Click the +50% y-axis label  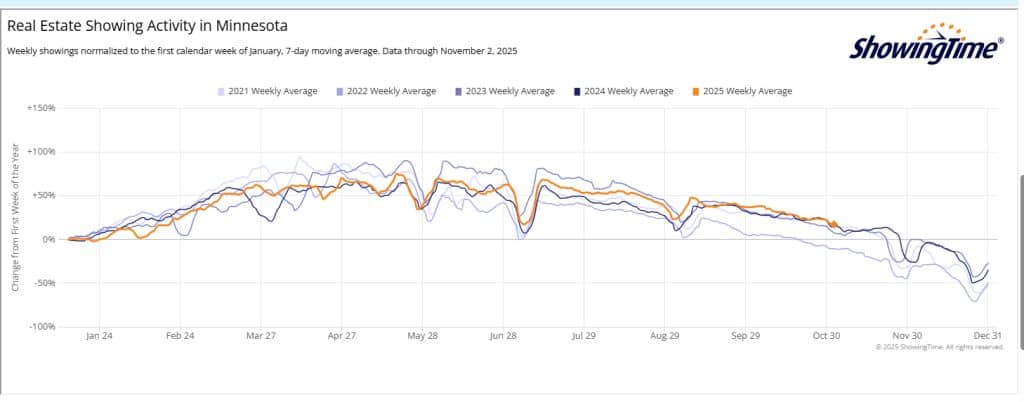(x=42, y=196)
